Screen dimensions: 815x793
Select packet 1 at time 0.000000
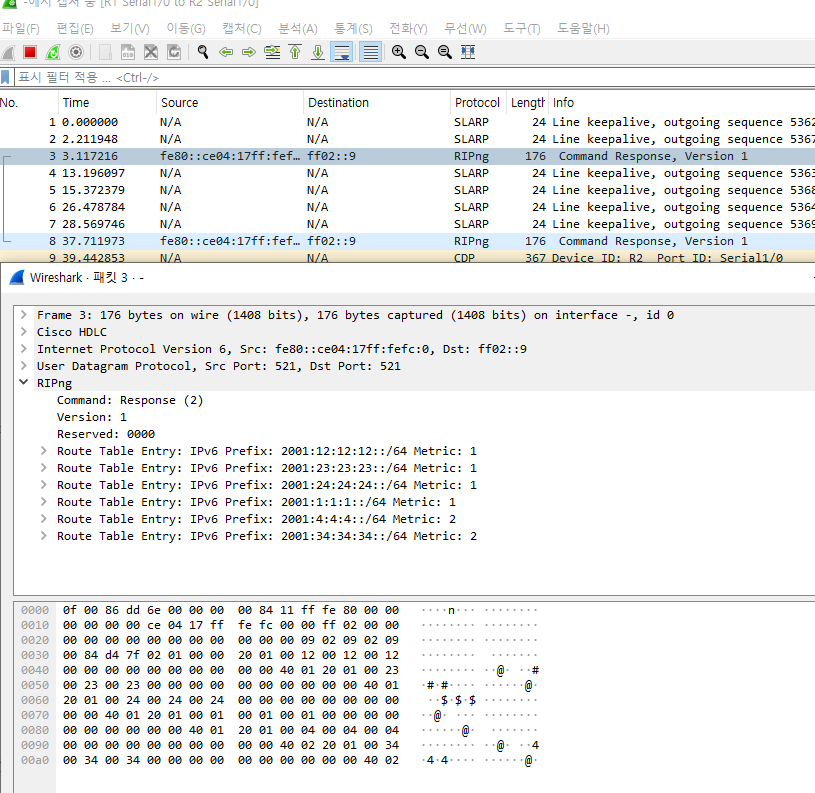tap(408, 122)
